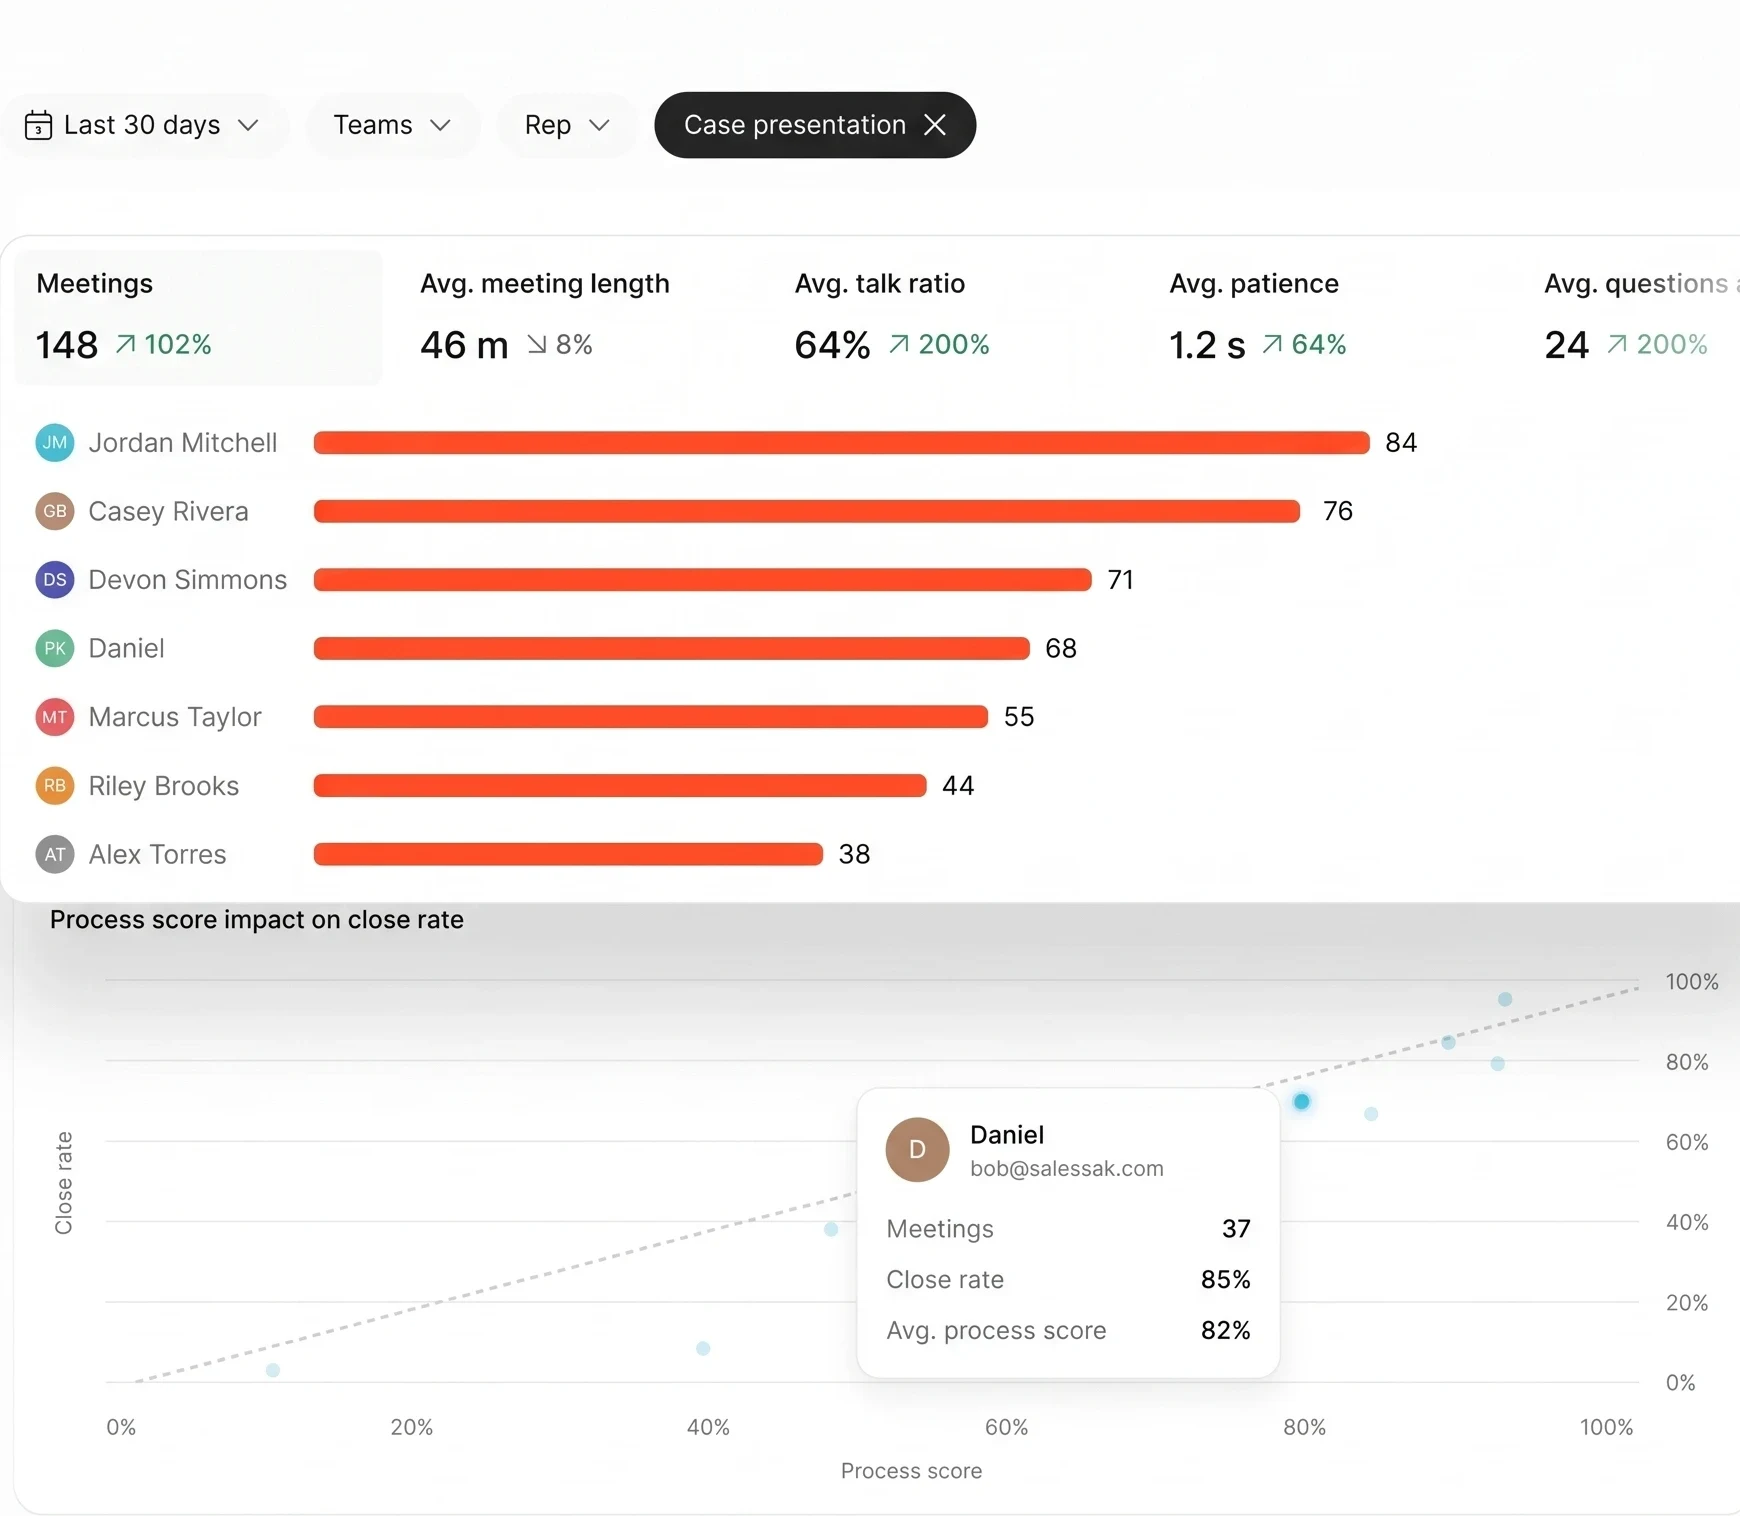The height and width of the screenshot is (1516, 1740).
Task: Click the 102% meetings trend indicator
Action: point(164,344)
